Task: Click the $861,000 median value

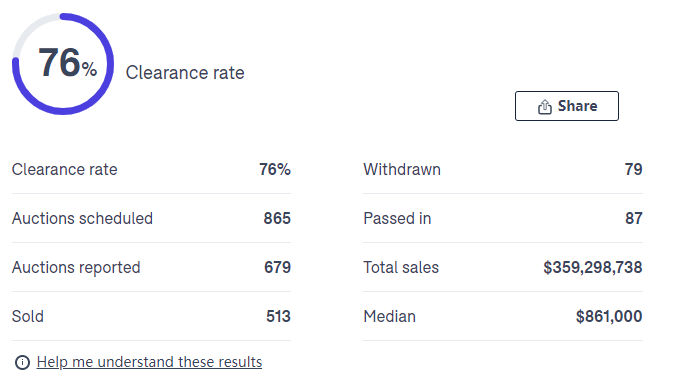Action: (x=609, y=316)
